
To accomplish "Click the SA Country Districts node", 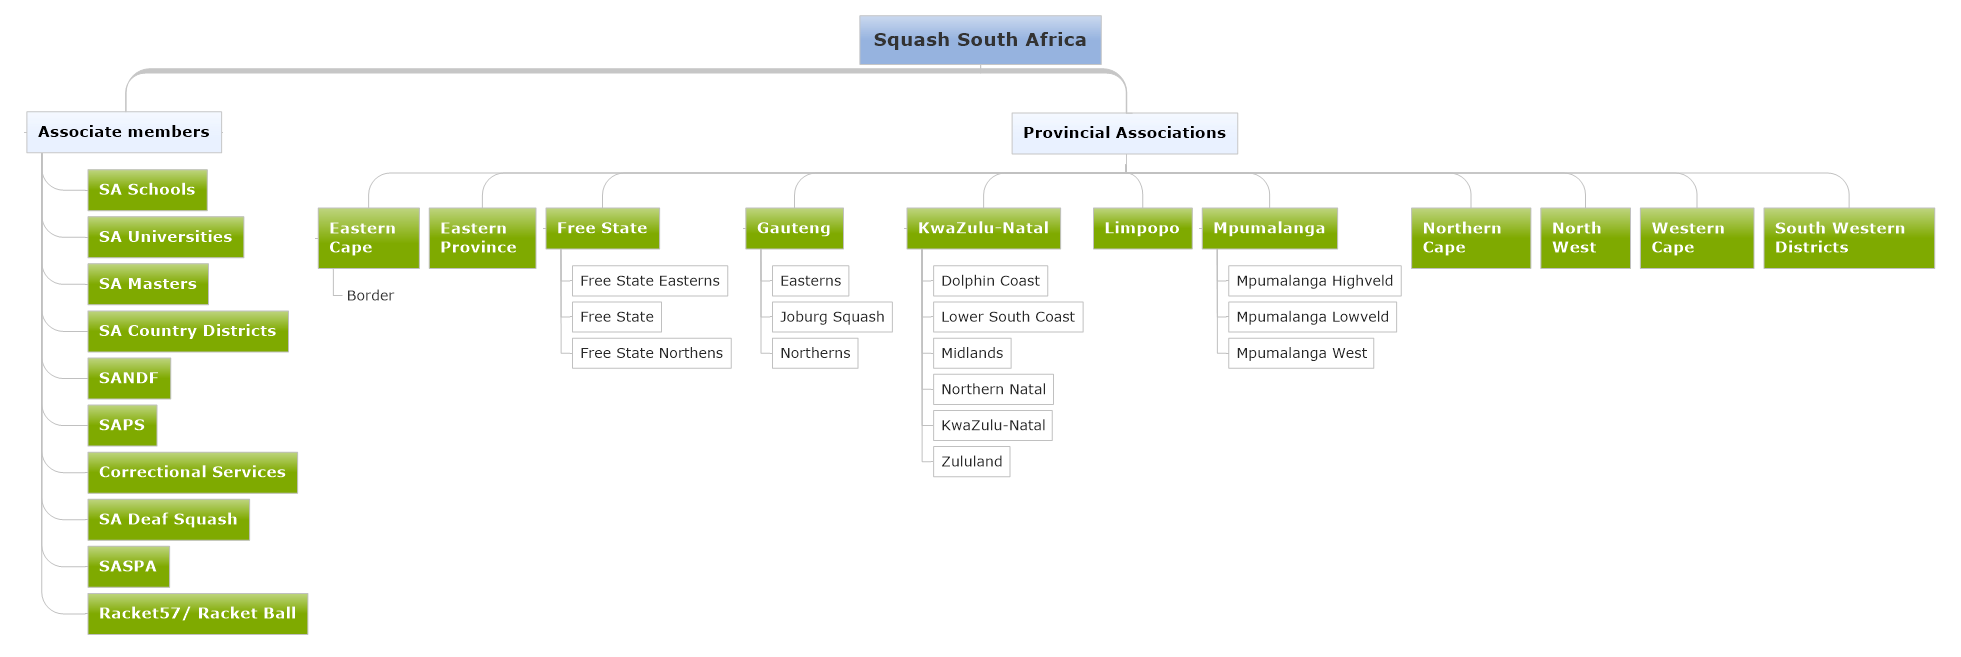I will pos(187,331).
